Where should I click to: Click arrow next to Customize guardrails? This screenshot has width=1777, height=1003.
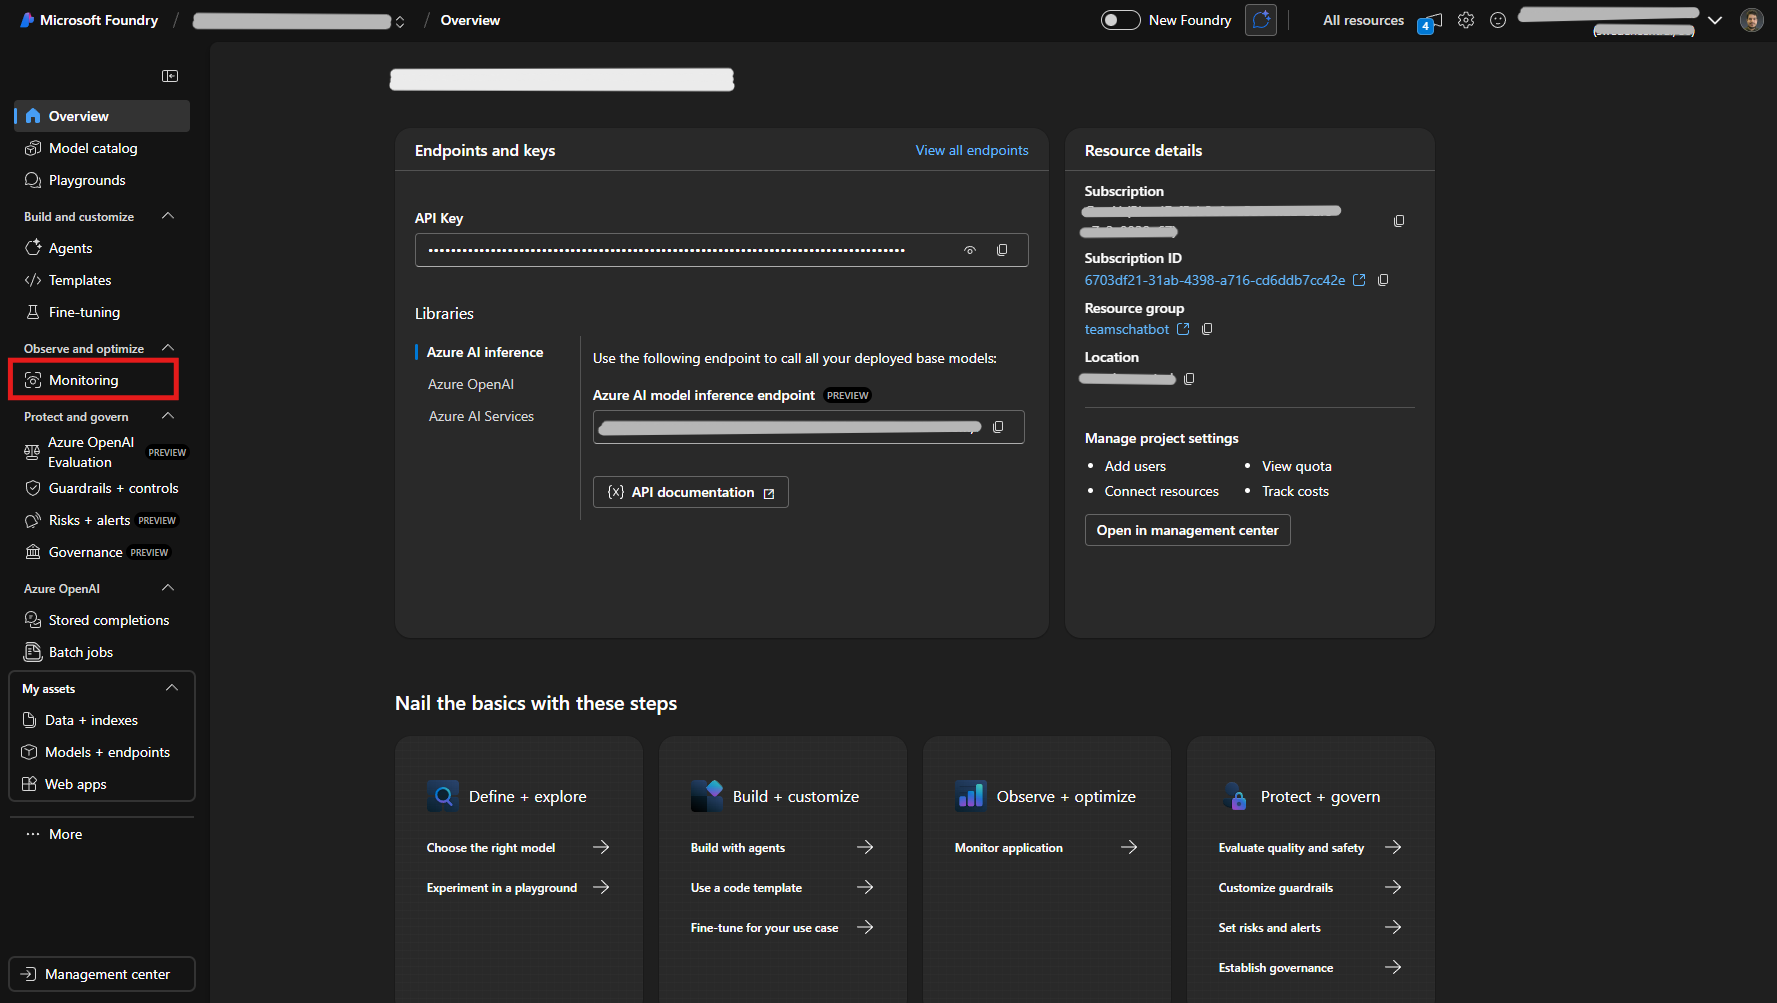click(1393, 887)
